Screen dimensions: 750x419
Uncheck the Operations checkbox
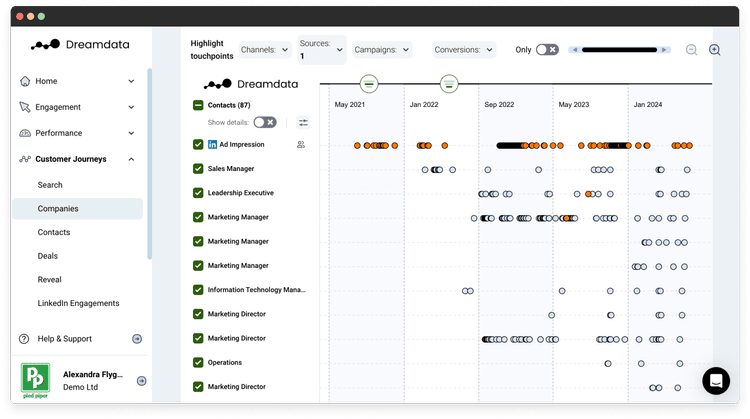198,363
